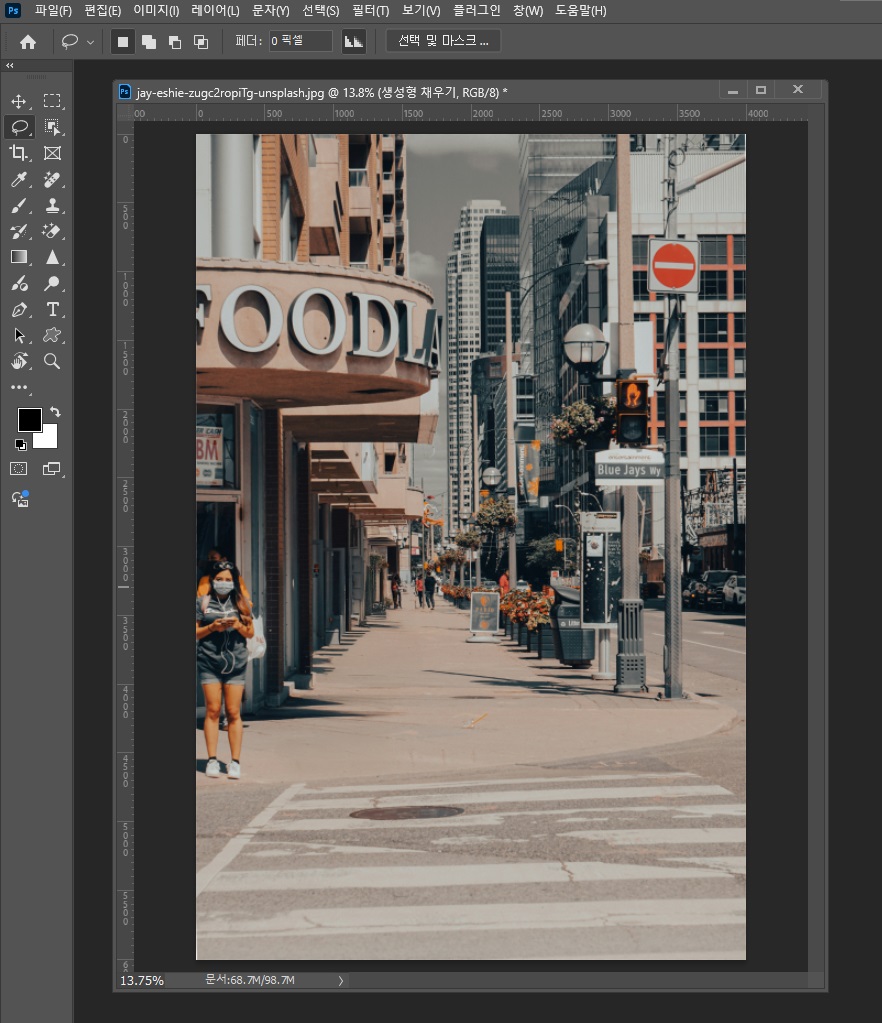Select the Eyedropper tool

(19, 179)
